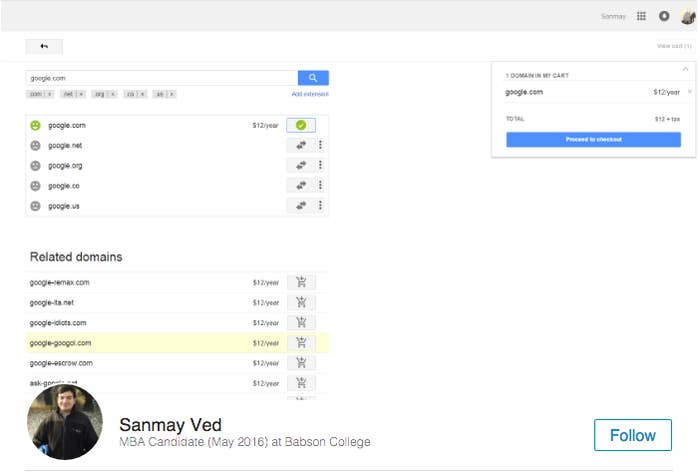This screenshot has height=472, width=700.
Task: Open the account avatar in top right
Action: coord(688,17)
